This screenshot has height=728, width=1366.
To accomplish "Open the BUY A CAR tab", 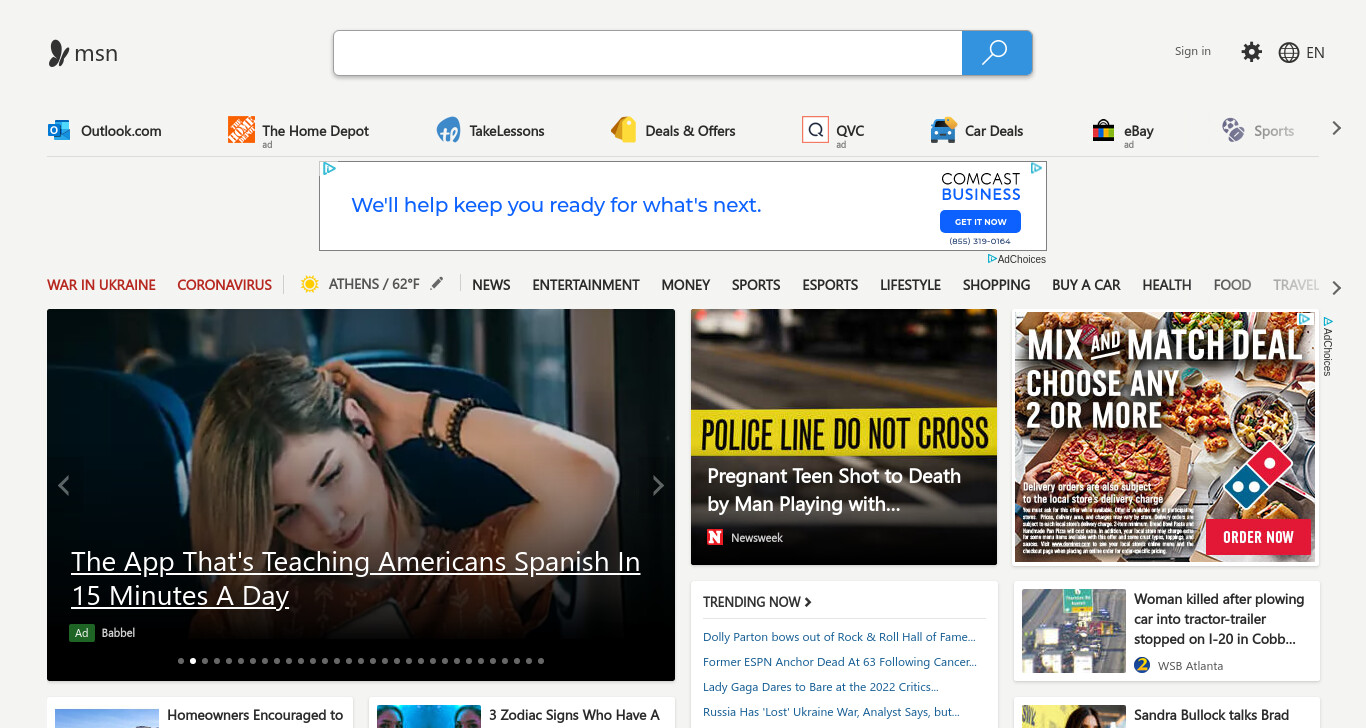I will point(1086,285).
